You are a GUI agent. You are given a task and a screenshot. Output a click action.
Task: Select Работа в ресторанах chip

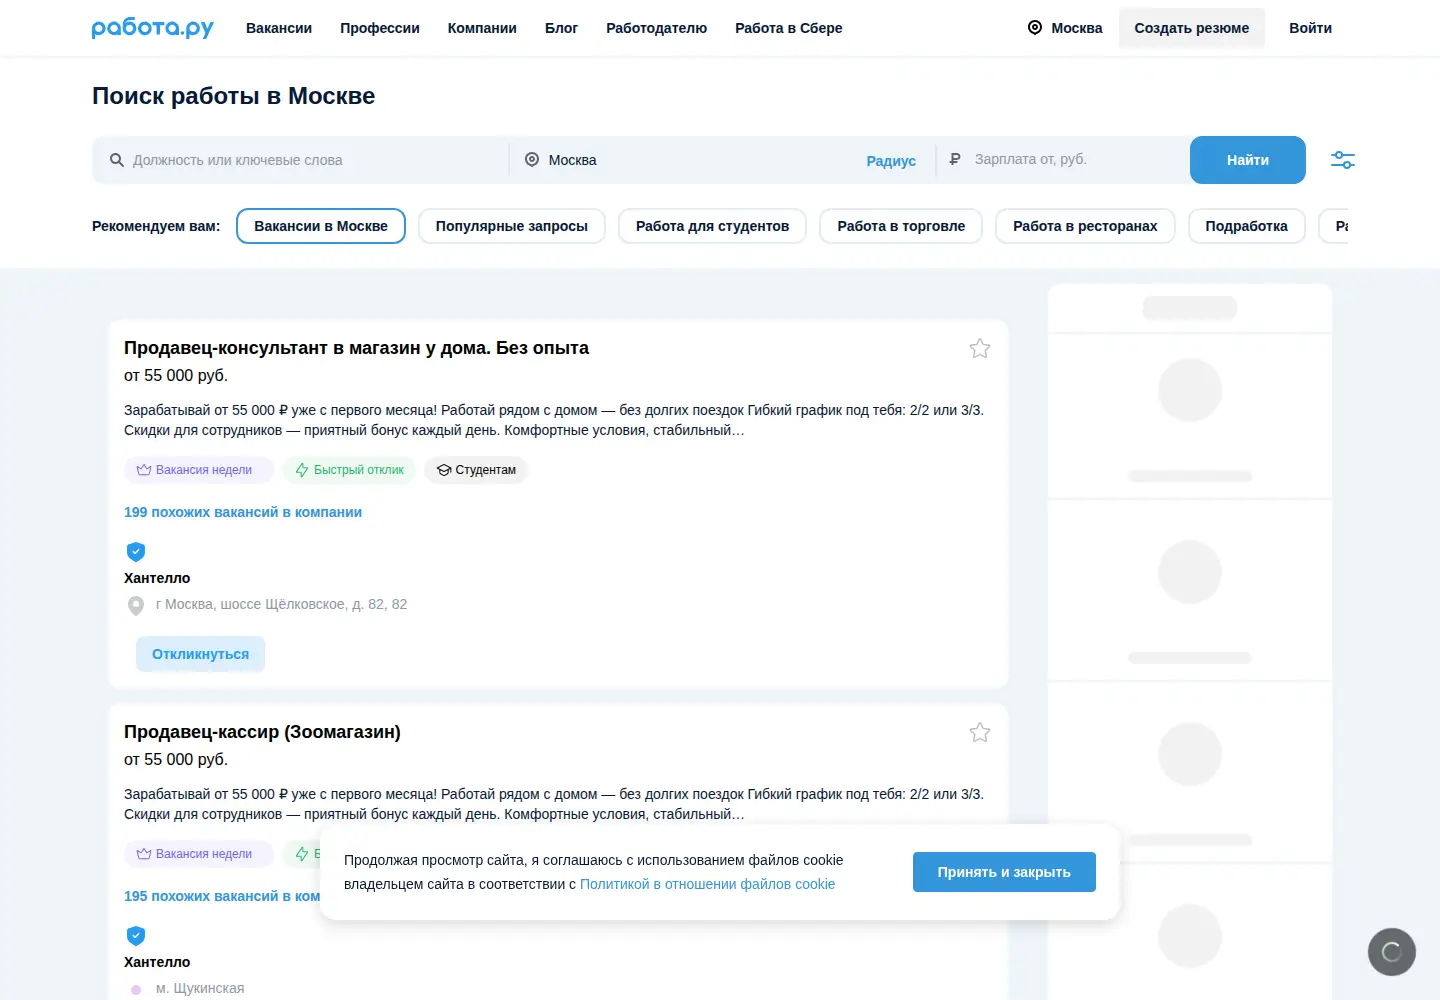tap(1085, 226)
